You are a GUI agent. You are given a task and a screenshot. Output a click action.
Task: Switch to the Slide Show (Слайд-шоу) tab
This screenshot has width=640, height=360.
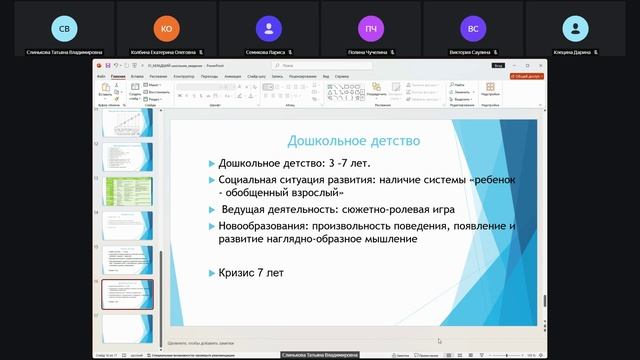coord(256,76)
